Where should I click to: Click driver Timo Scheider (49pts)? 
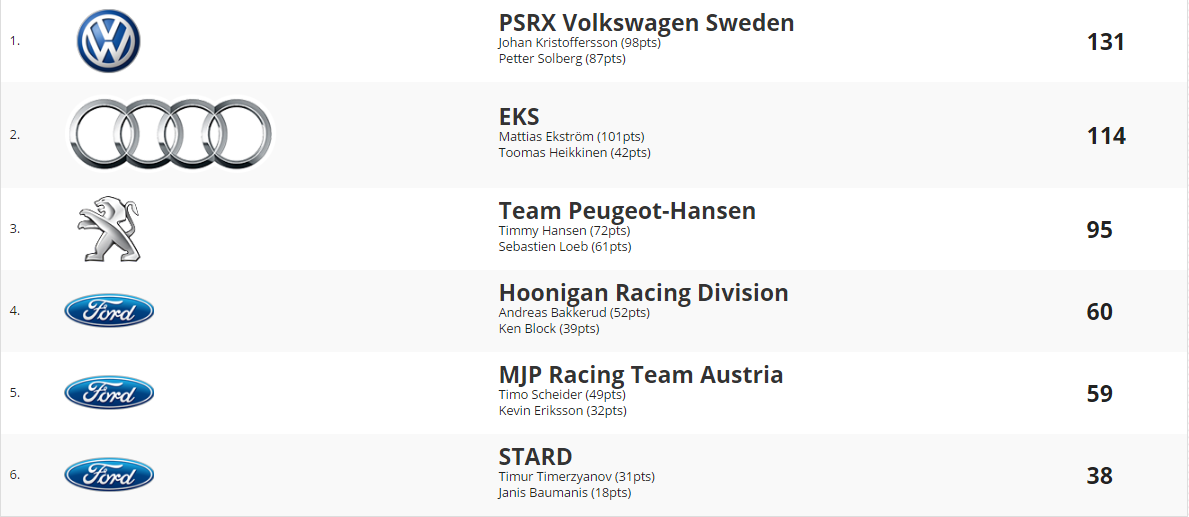click(x=562, y=395)
